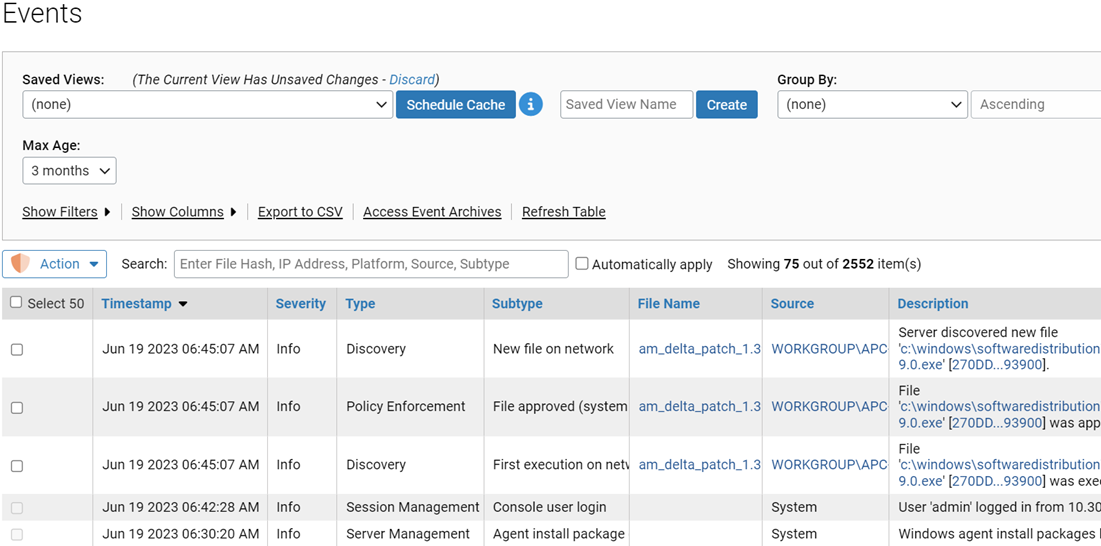Open the Saved Views dropdown
This screenshot has height=546, width=1101.
tap(207, 104)
